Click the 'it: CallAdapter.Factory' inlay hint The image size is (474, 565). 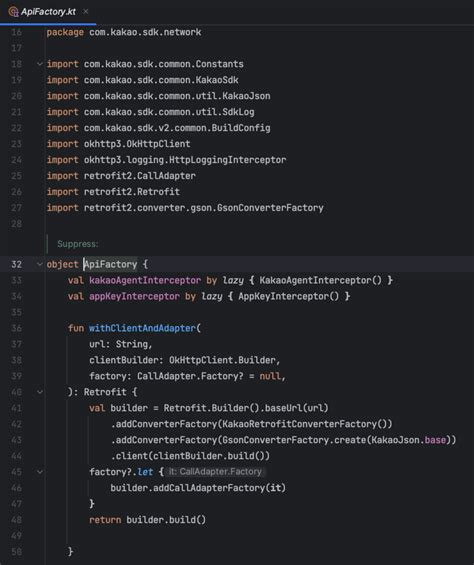click(x=215, y=472)
